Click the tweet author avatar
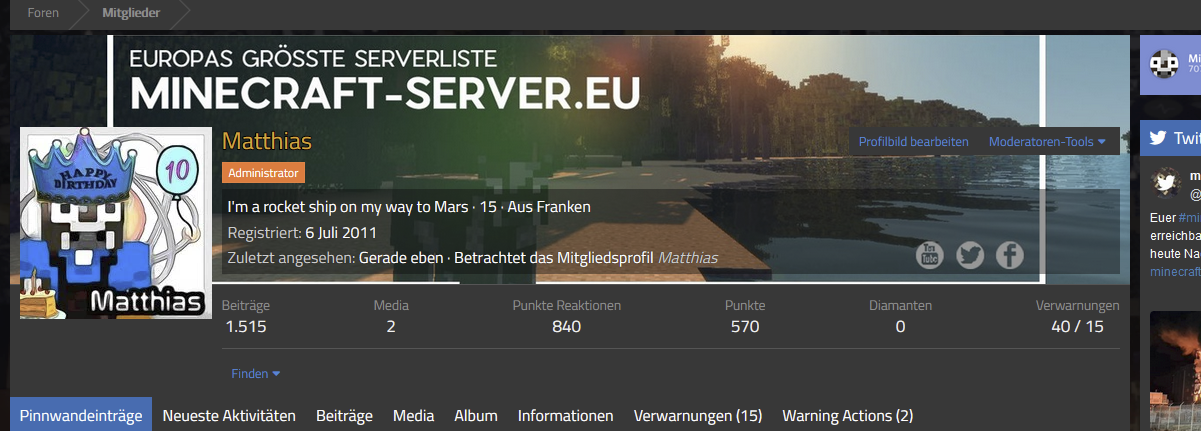1201x431 pixels. [x=1166, y=183]
